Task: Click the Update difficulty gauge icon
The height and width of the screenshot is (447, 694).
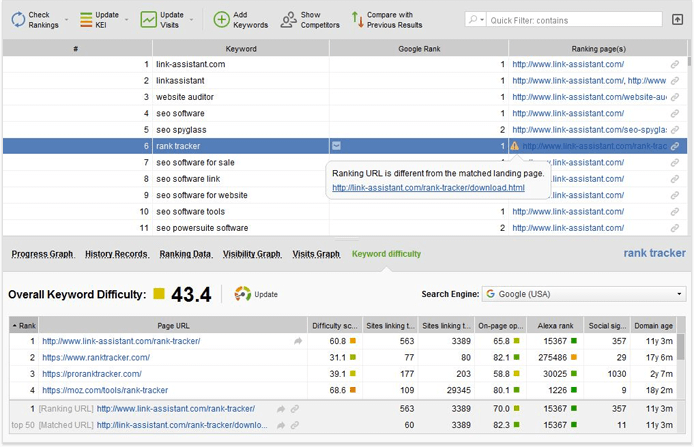Action: tap(243, 293)
